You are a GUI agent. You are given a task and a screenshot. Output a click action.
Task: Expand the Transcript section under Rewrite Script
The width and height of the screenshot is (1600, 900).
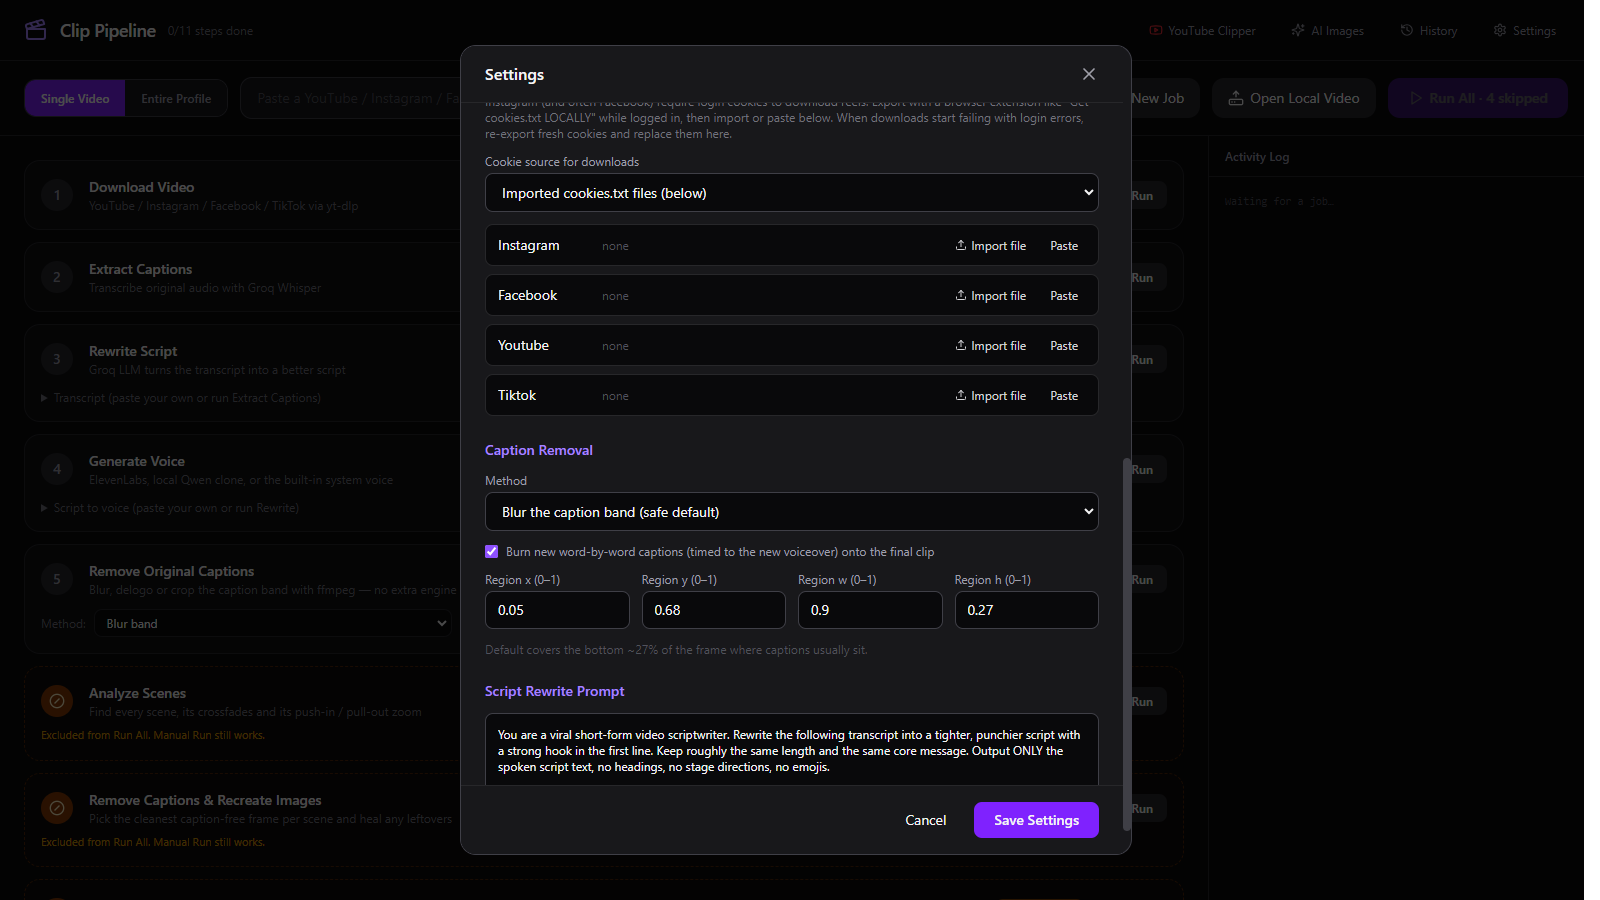click(181, 398)
